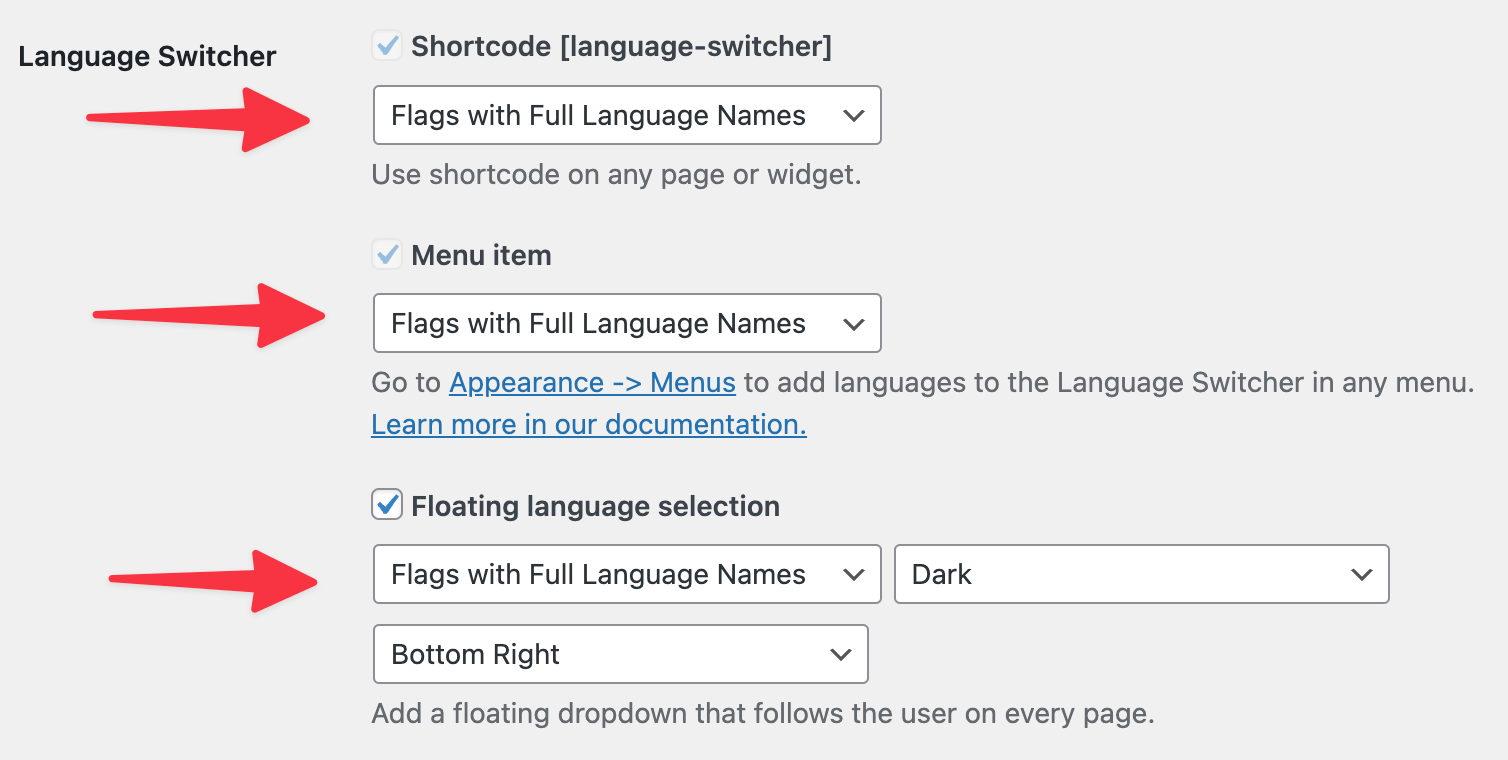Click the 'Add a floating dropdown' description text
Image resolution: width=1508 pixels, height=760 pixels.
click(x=762, y=714)
